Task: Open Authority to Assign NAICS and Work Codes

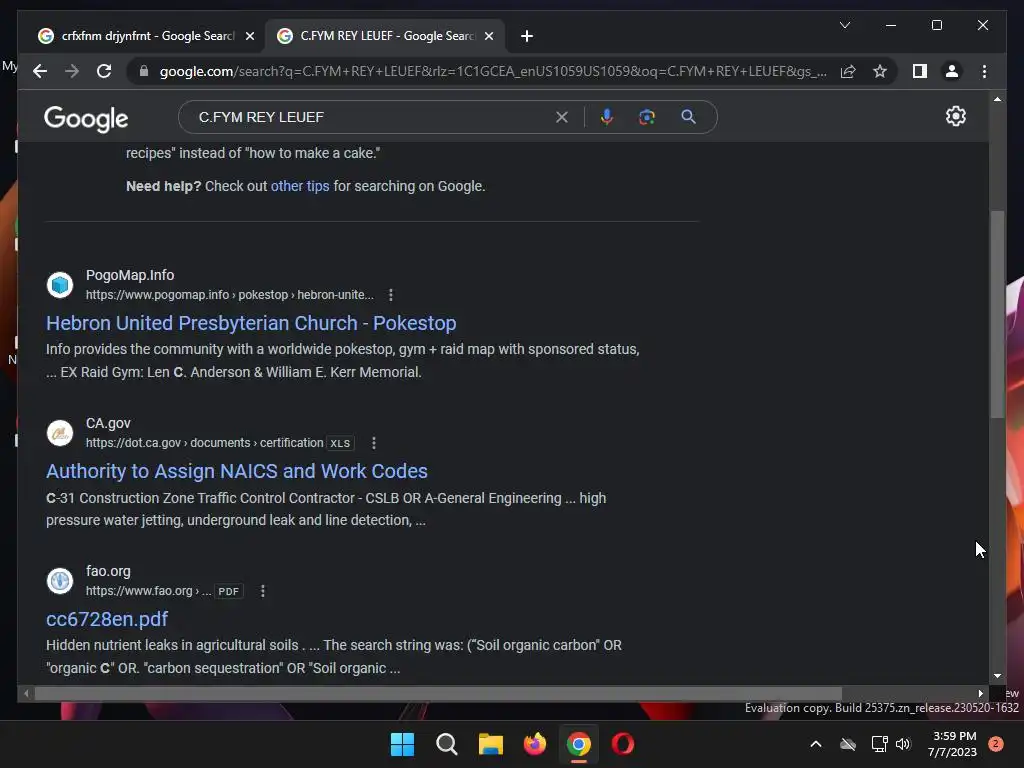Action: [236, 472]
